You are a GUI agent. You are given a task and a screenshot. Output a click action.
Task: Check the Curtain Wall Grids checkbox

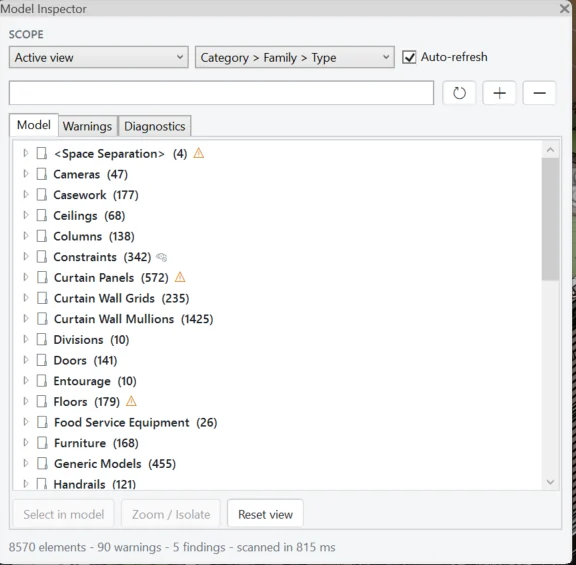tap(42, 298)
